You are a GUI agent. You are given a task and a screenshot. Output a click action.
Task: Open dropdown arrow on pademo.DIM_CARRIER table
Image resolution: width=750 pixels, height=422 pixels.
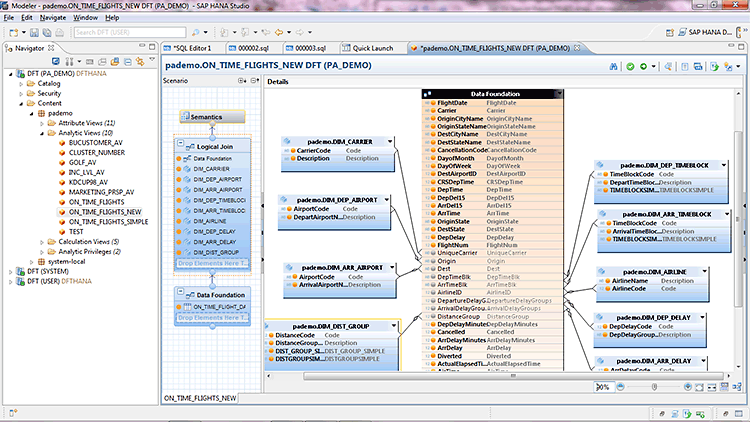tap(390, 142)
